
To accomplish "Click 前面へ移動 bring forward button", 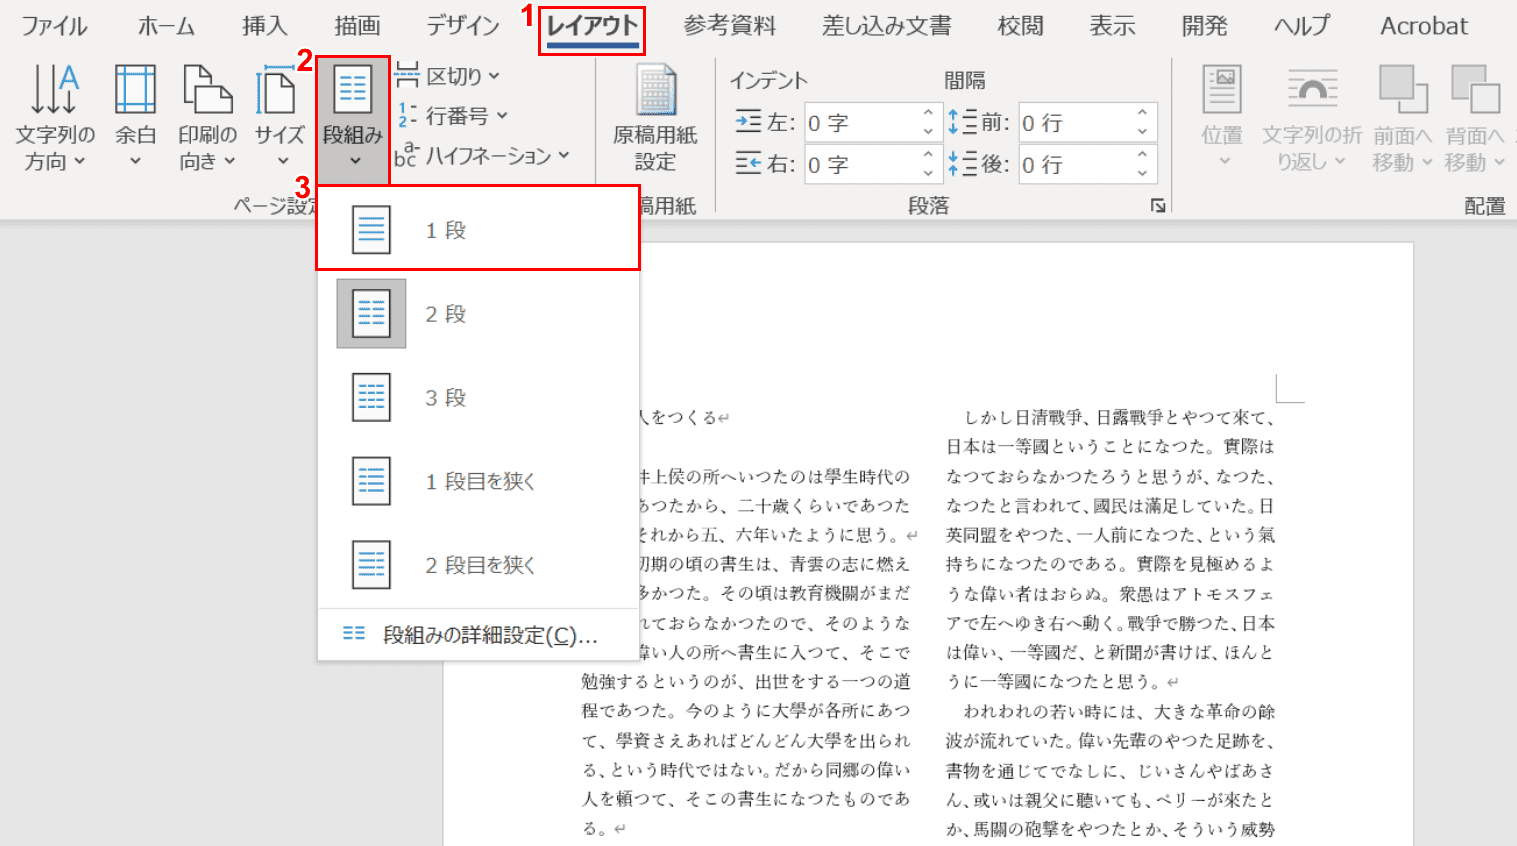I will 1402,118.
